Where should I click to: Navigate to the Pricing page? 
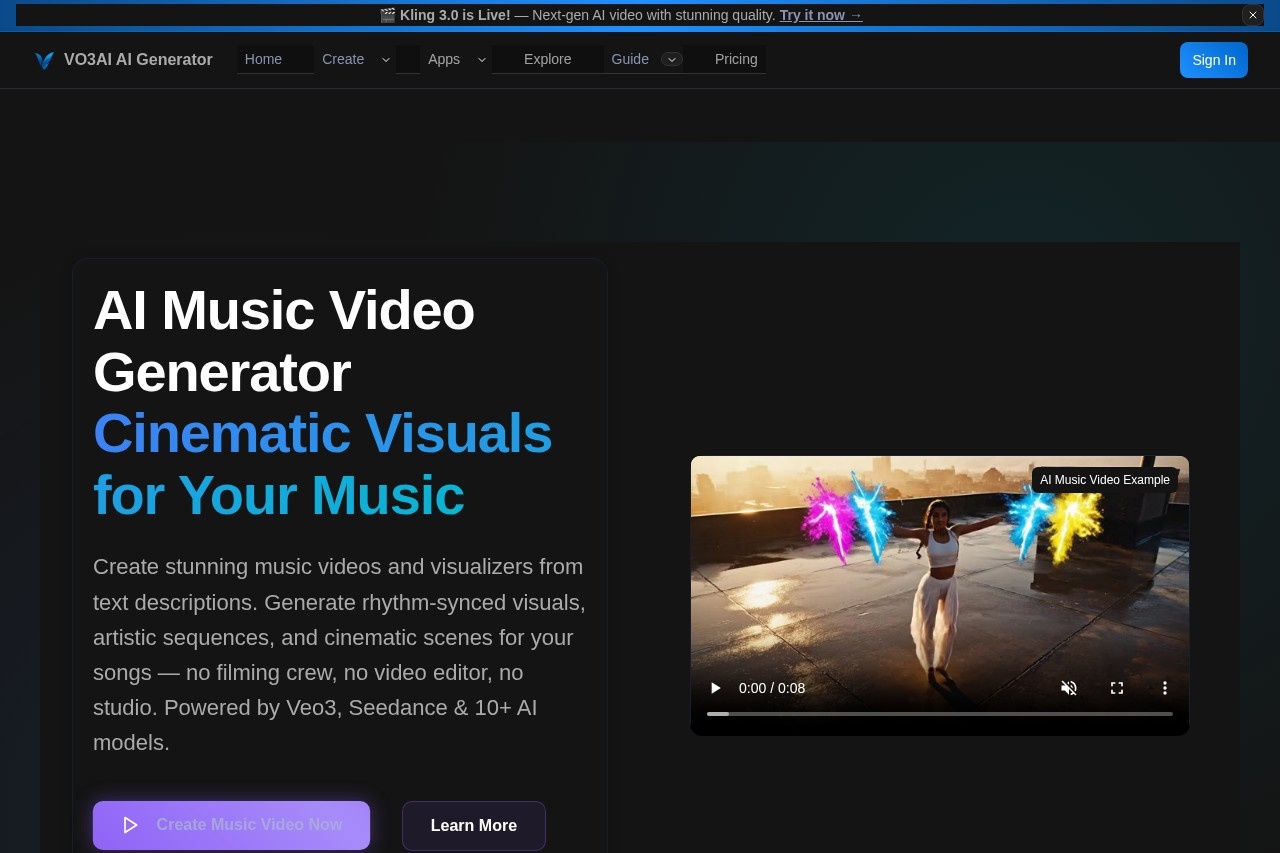(x=736, y=59)
